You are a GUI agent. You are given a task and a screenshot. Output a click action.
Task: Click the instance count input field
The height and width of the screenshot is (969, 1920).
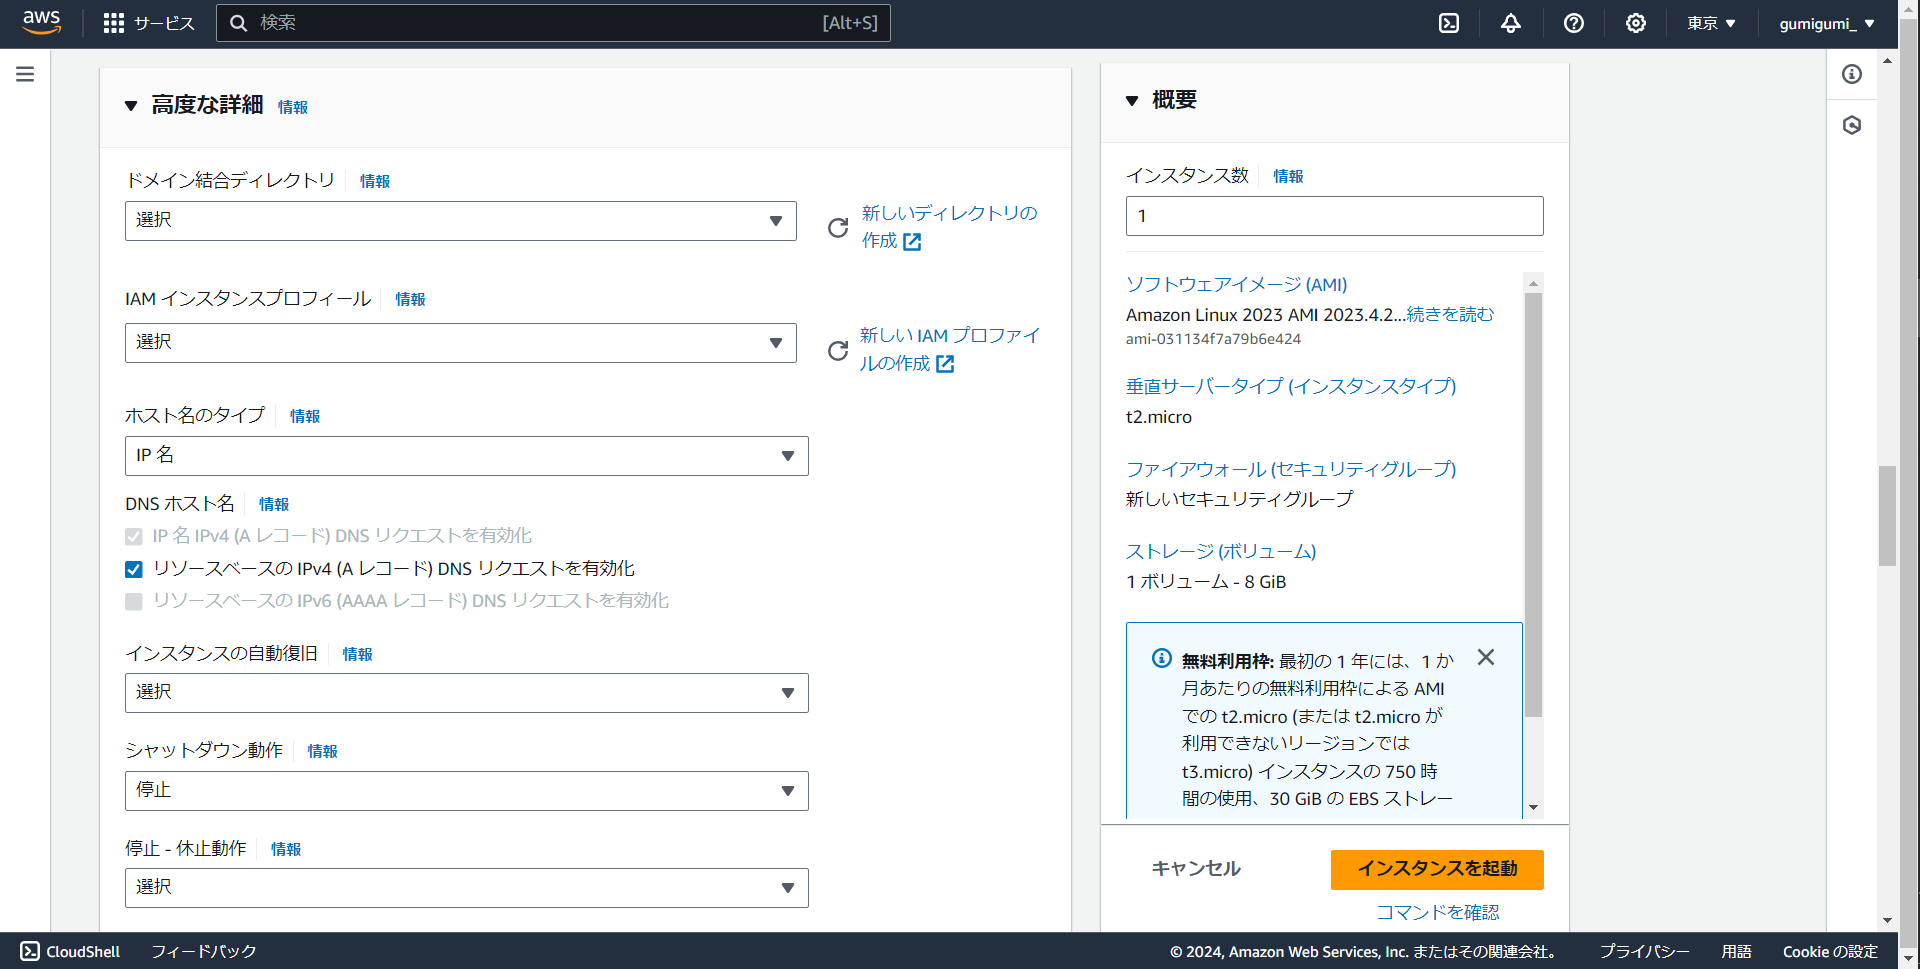coord(1334,215)
